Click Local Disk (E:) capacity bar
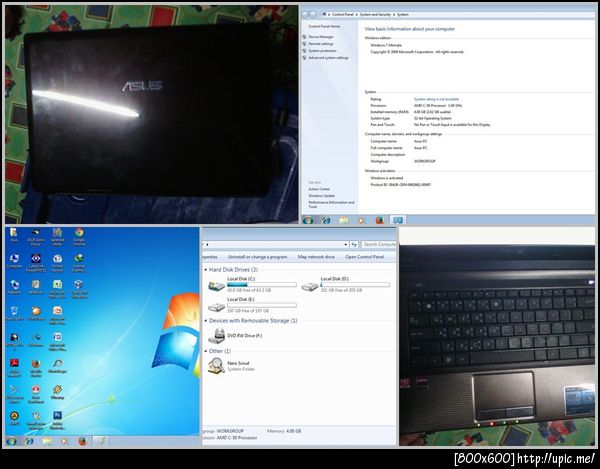Screen dimensions: 600x469 point(262,305)
